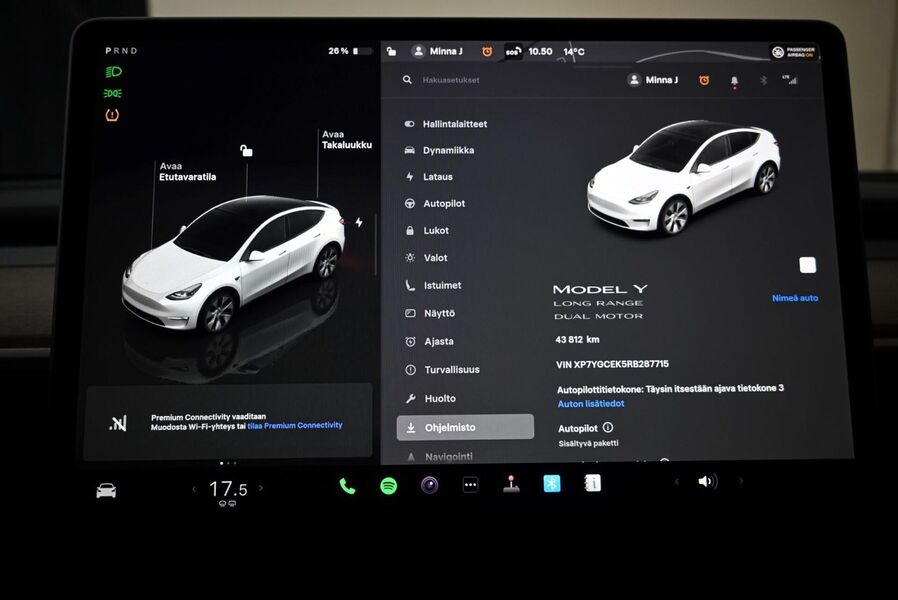
Task: Tap the tire pressure warning icon
Action: click(110, 115)
